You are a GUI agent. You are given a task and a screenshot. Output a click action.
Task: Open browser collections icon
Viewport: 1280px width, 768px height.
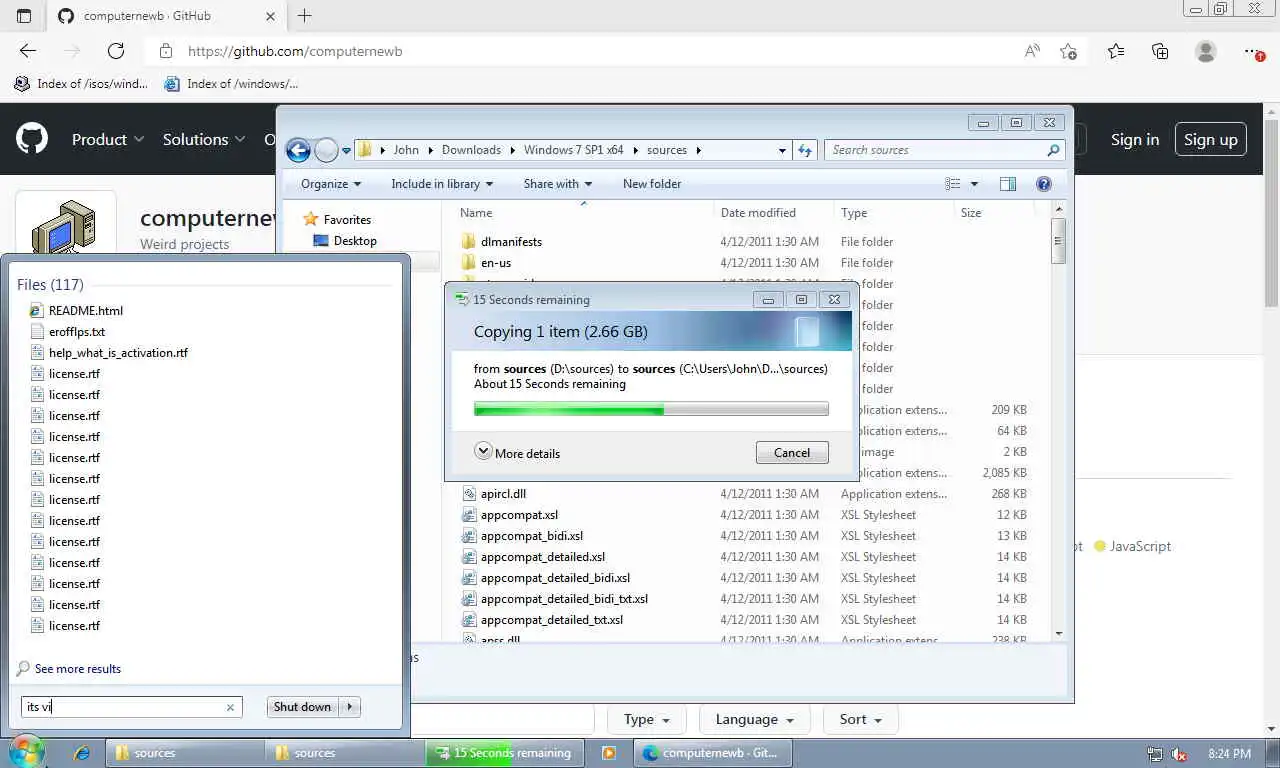[x=1160, y=51]
